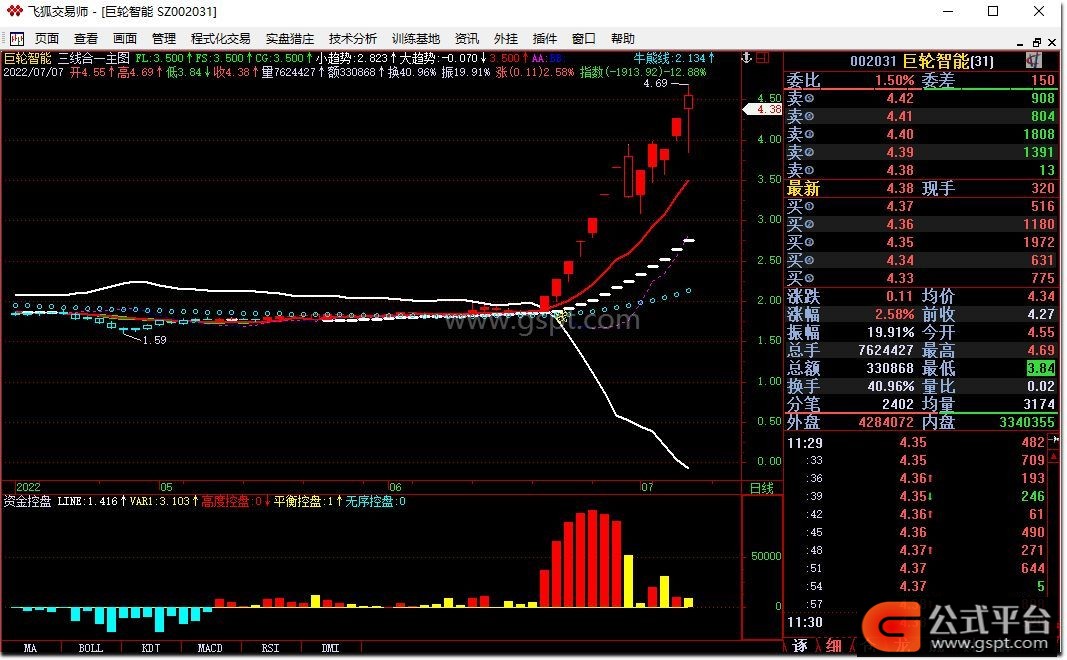Click the red window-layout icon beside the anchor
Image resolution: width=1067 pixels, height=660 pixels.
[x=763, y=59]
